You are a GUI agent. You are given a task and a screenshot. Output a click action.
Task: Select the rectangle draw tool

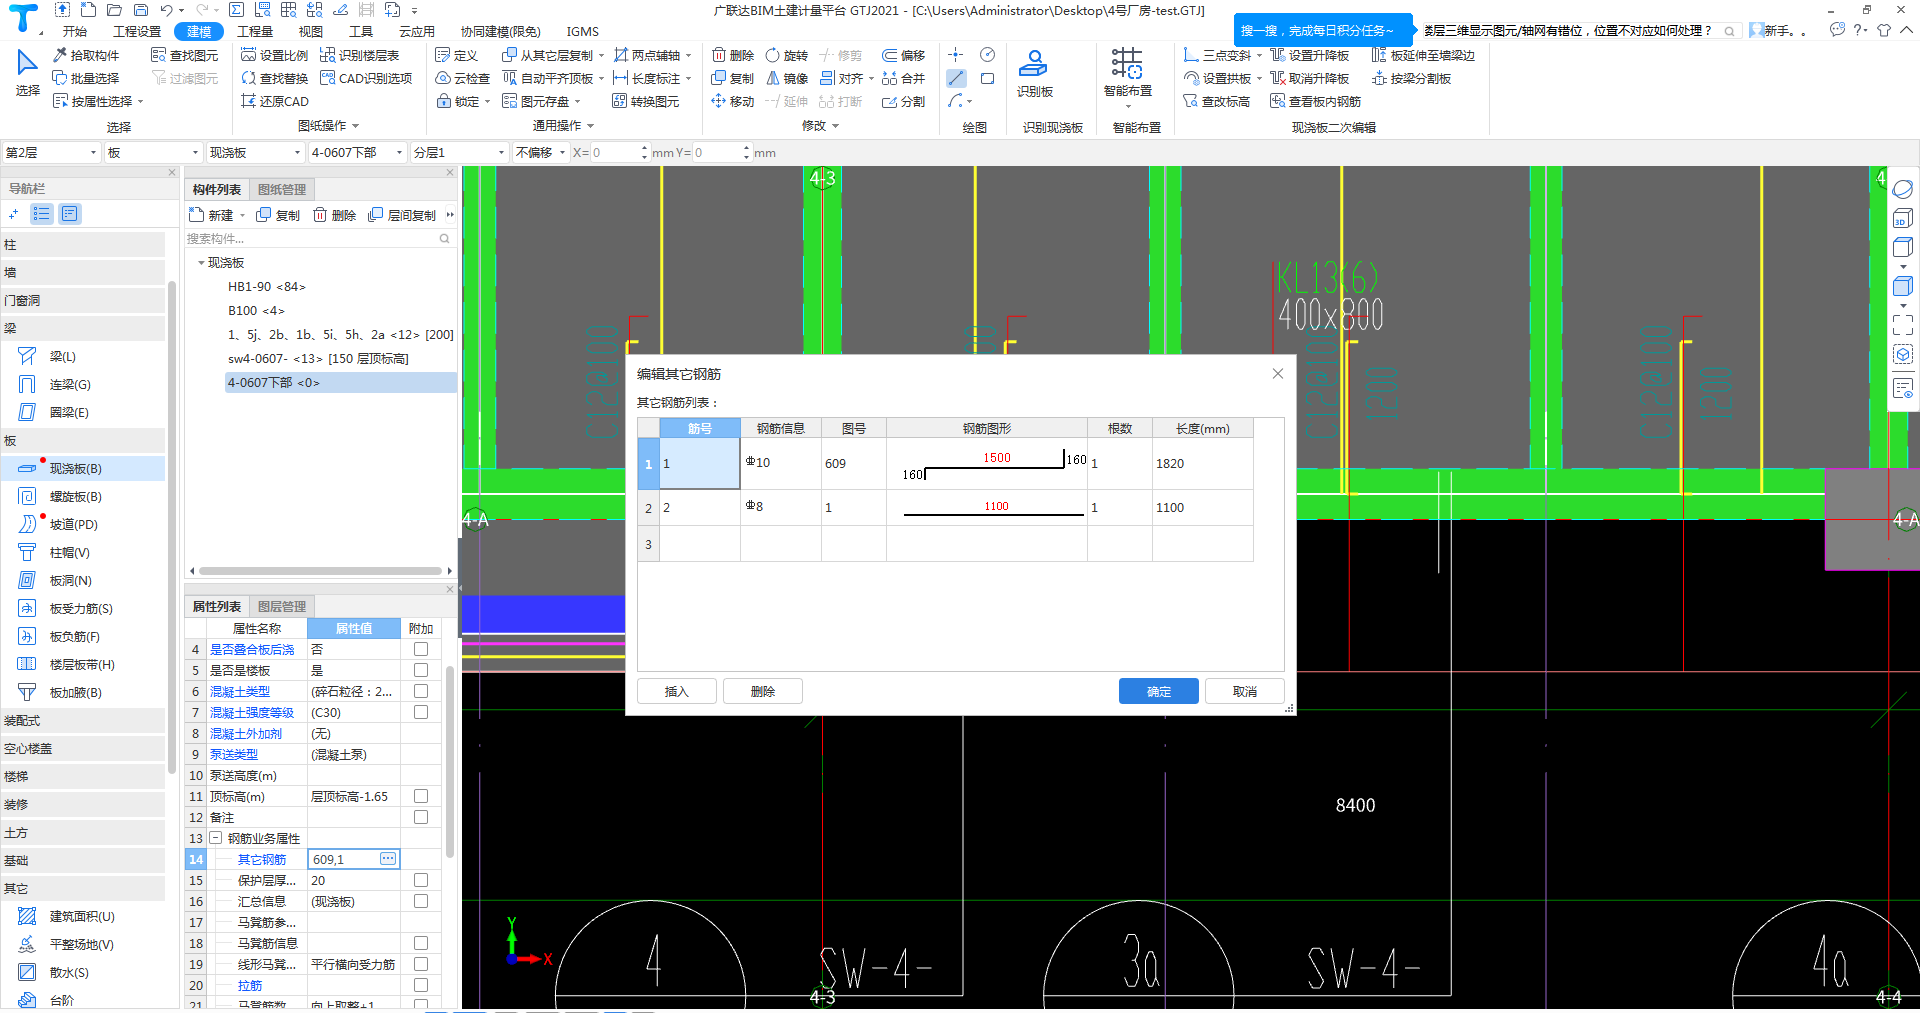pos(988,78)
